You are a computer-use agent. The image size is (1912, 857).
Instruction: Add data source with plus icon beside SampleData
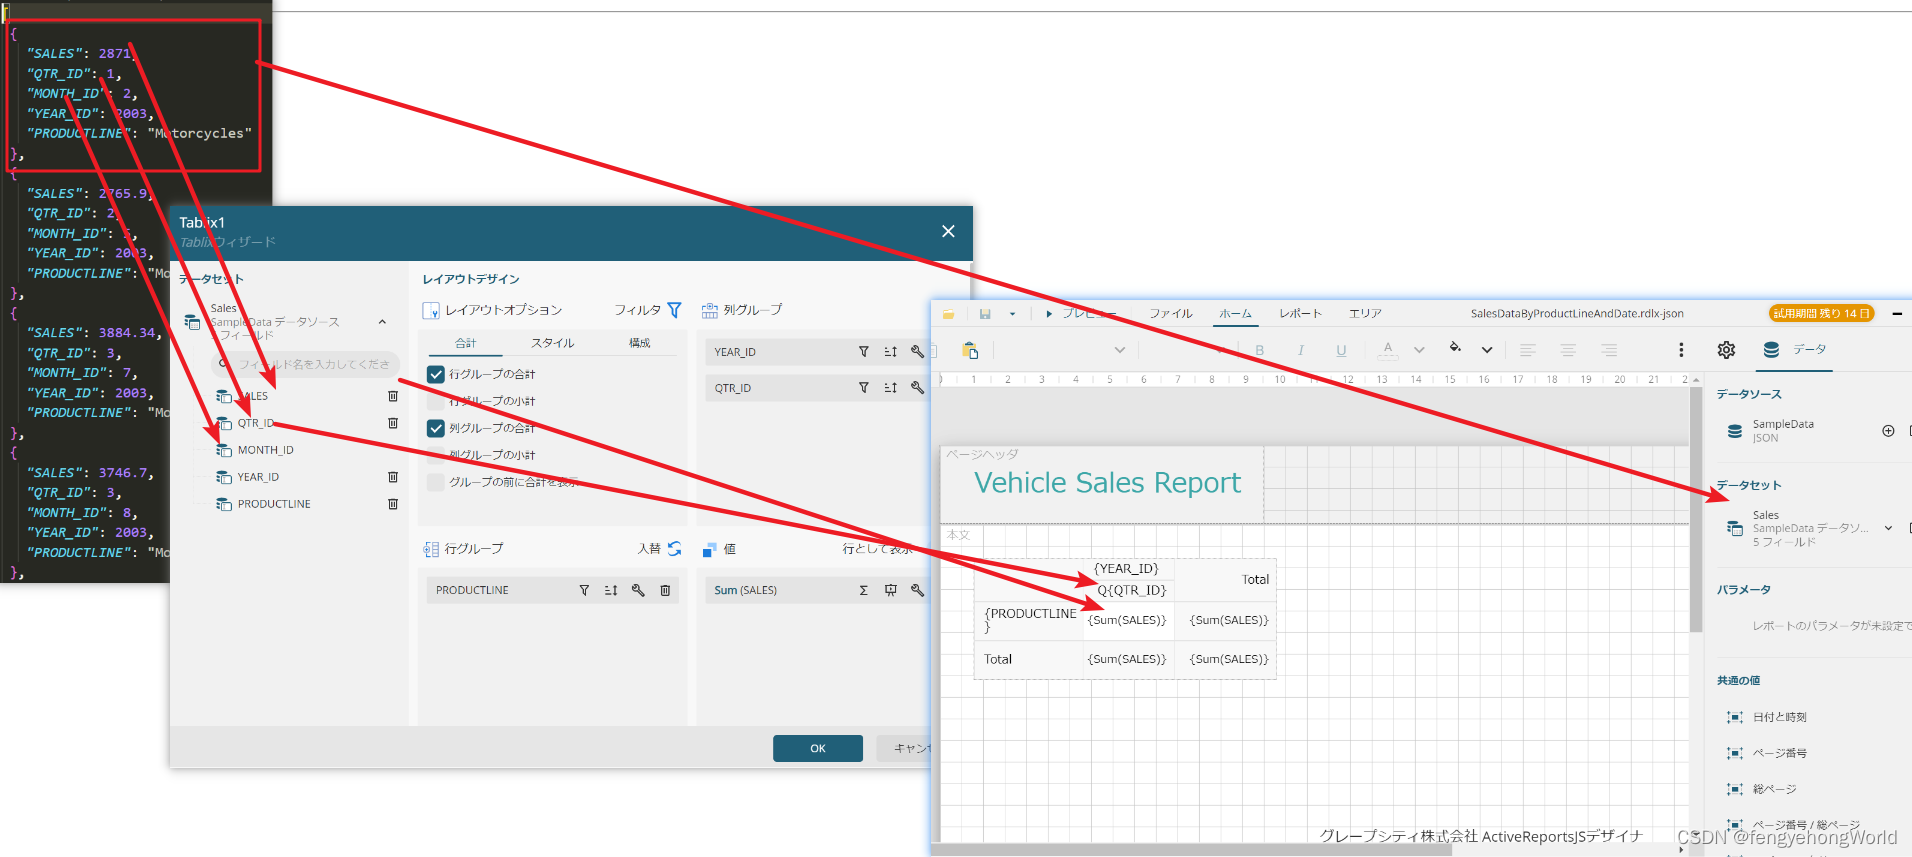tap(1888, 431)
